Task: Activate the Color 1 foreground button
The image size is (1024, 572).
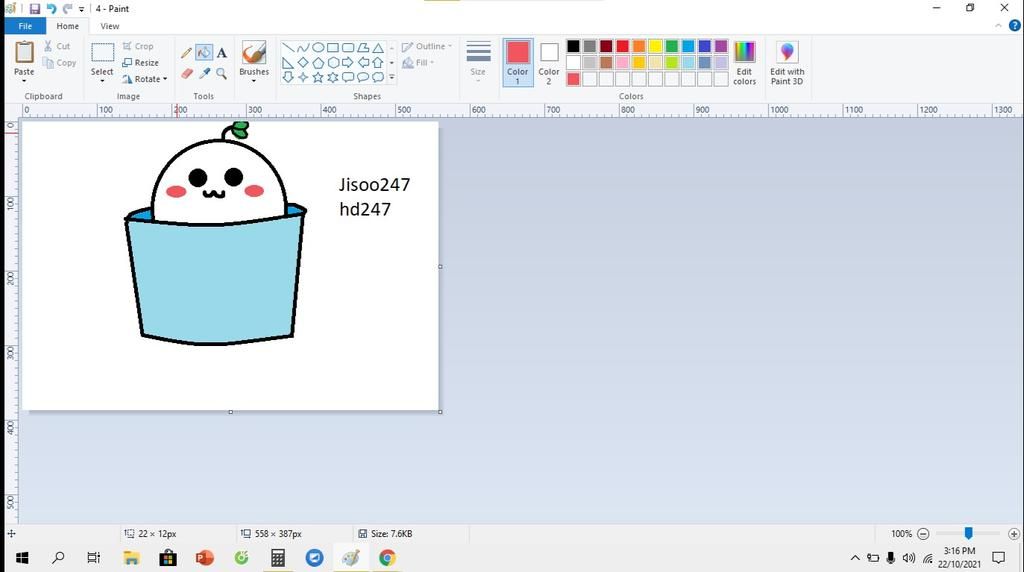Action: point(518,63)
